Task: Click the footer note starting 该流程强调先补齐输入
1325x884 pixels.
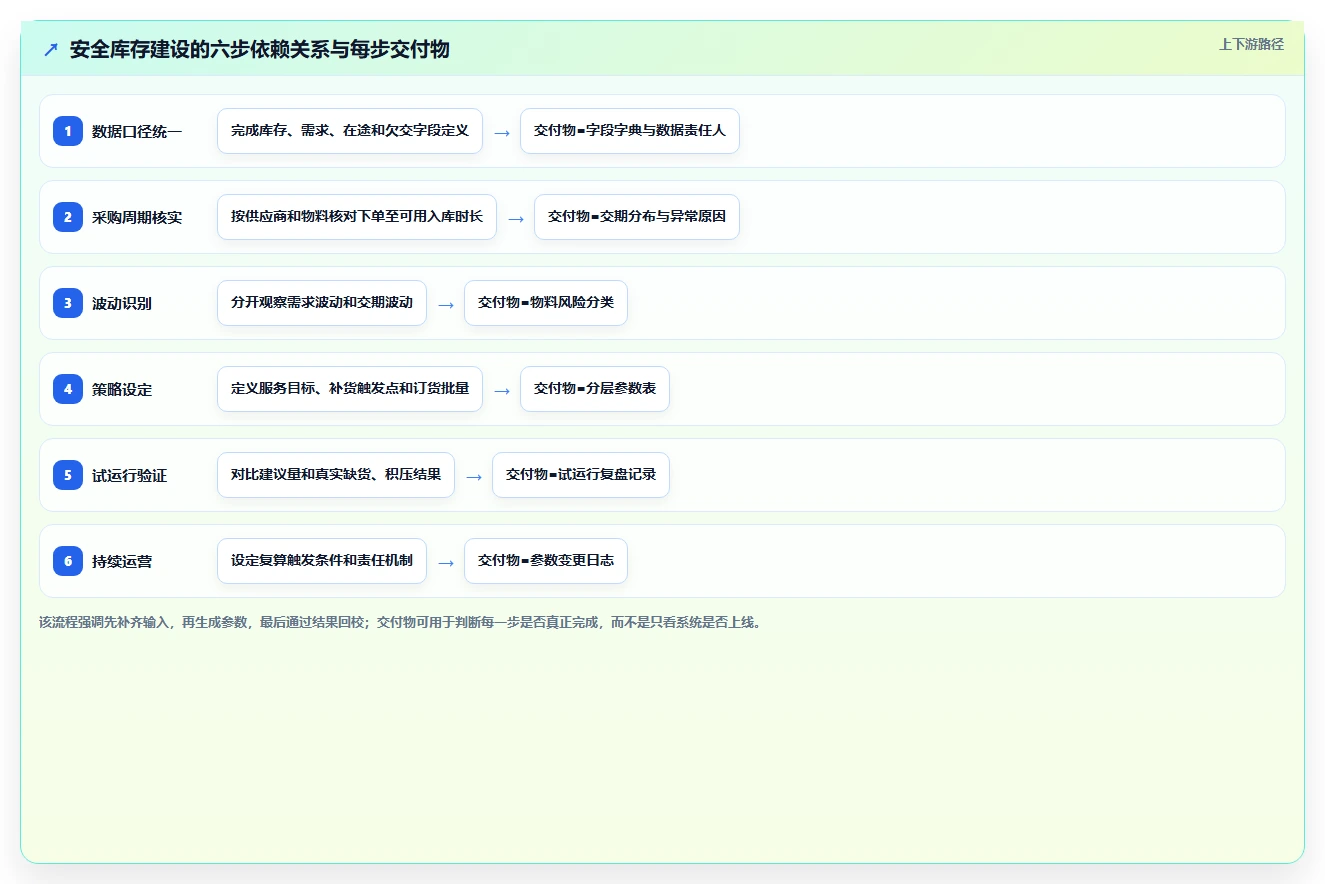Action: pos(401,622)
